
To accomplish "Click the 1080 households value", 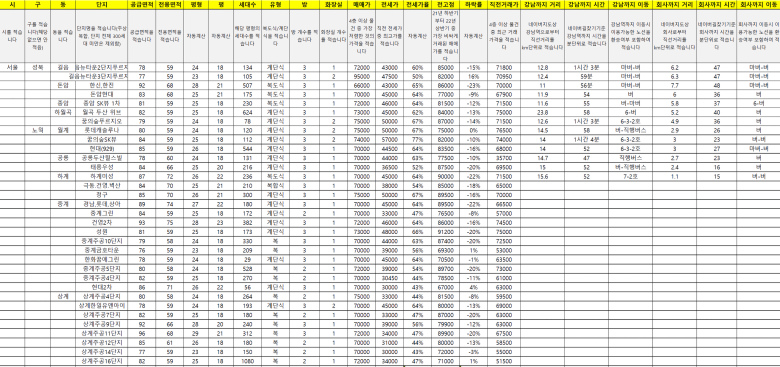I will pos(247,361).
